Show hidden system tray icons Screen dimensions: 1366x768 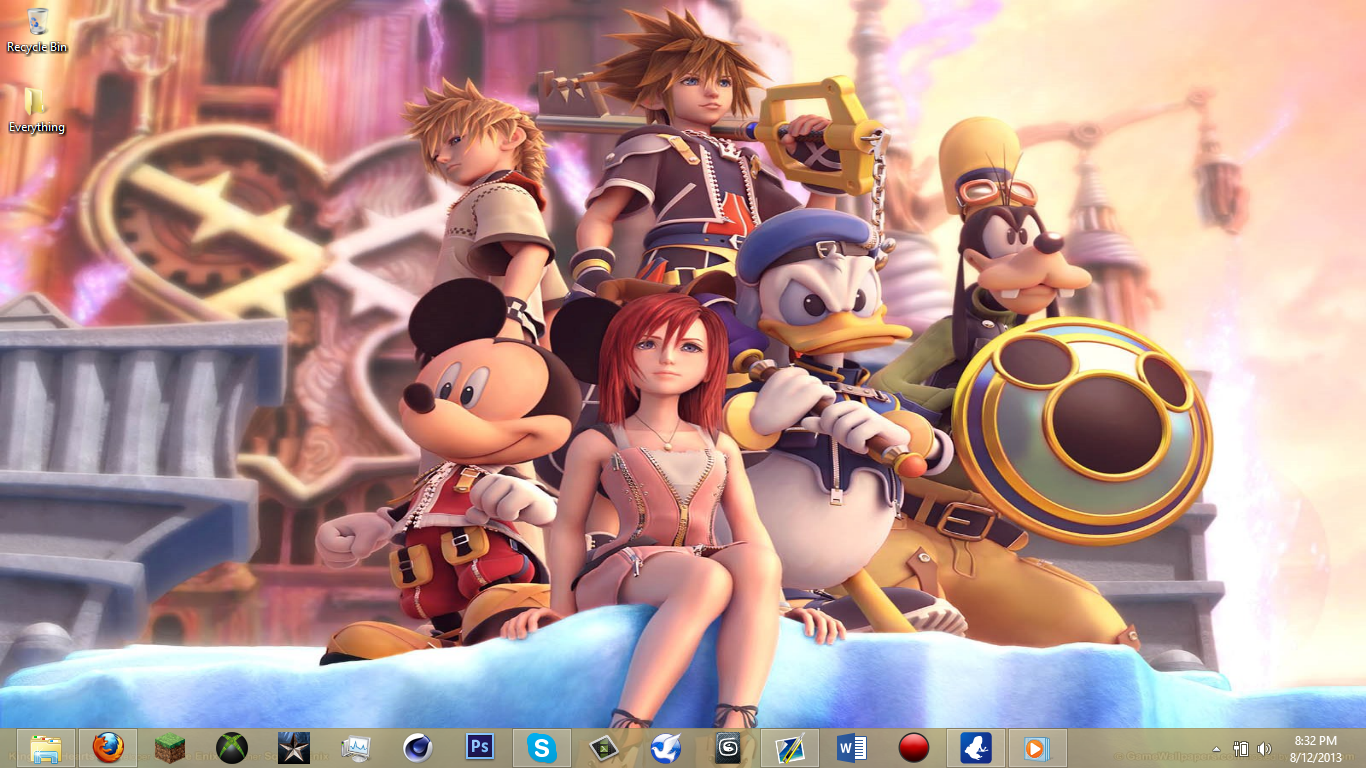(1216, 749)
